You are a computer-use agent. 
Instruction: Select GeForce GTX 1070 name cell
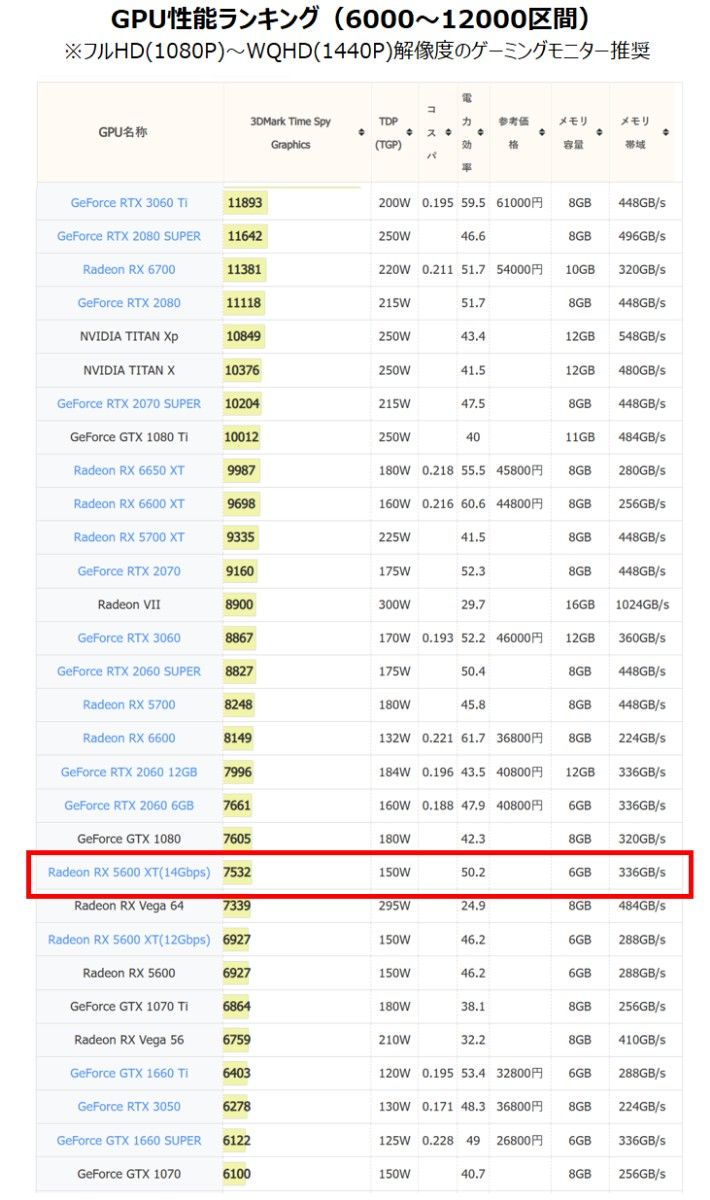click(x=130, y=1174)
